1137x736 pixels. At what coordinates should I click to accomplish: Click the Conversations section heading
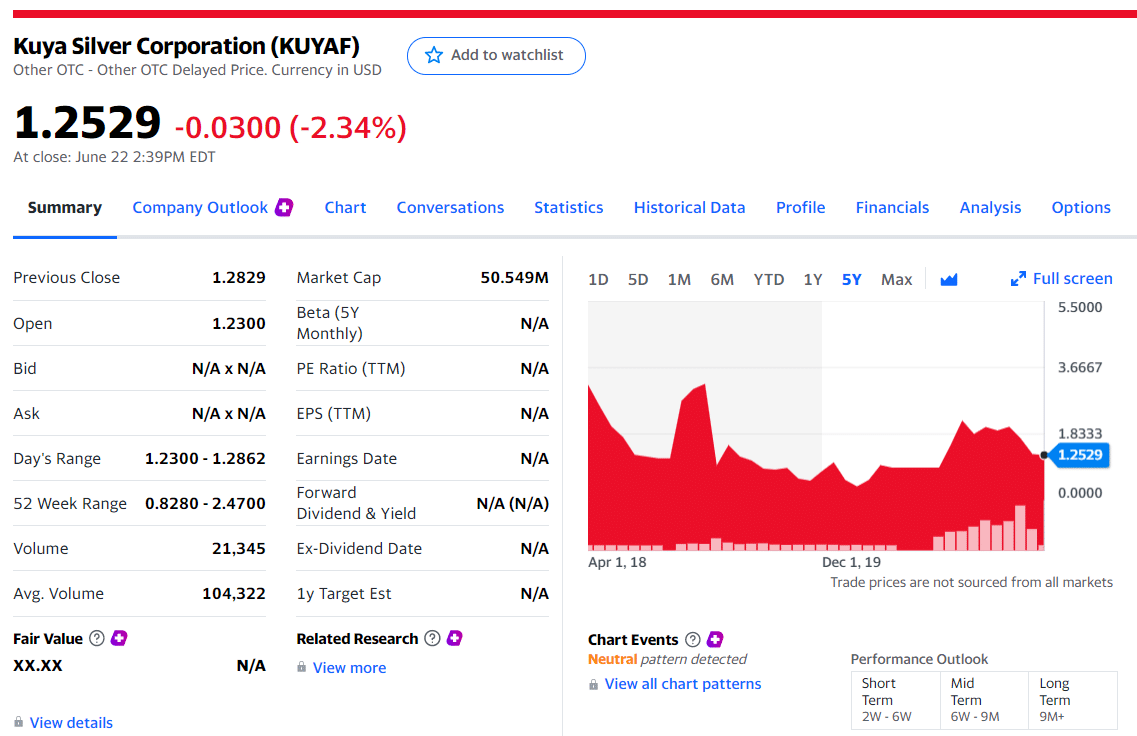pyautogui.click(x=450, y=207)
